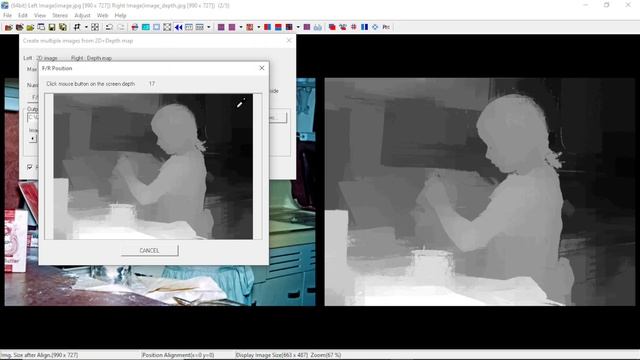Close the Create multiple images dialog
Image resolution: width=640 pixels, height=360 pixels.
[289, 40]
